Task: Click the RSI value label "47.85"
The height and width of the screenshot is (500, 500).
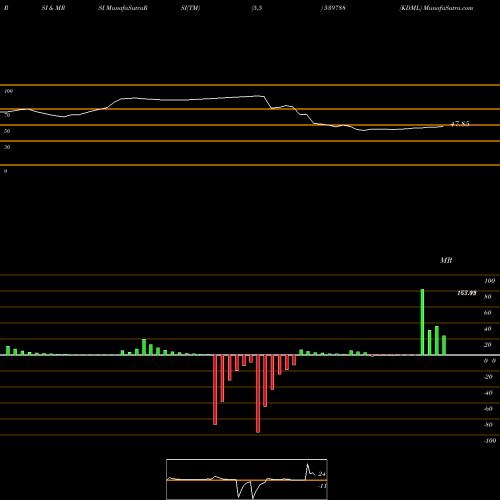Action: 460,124
